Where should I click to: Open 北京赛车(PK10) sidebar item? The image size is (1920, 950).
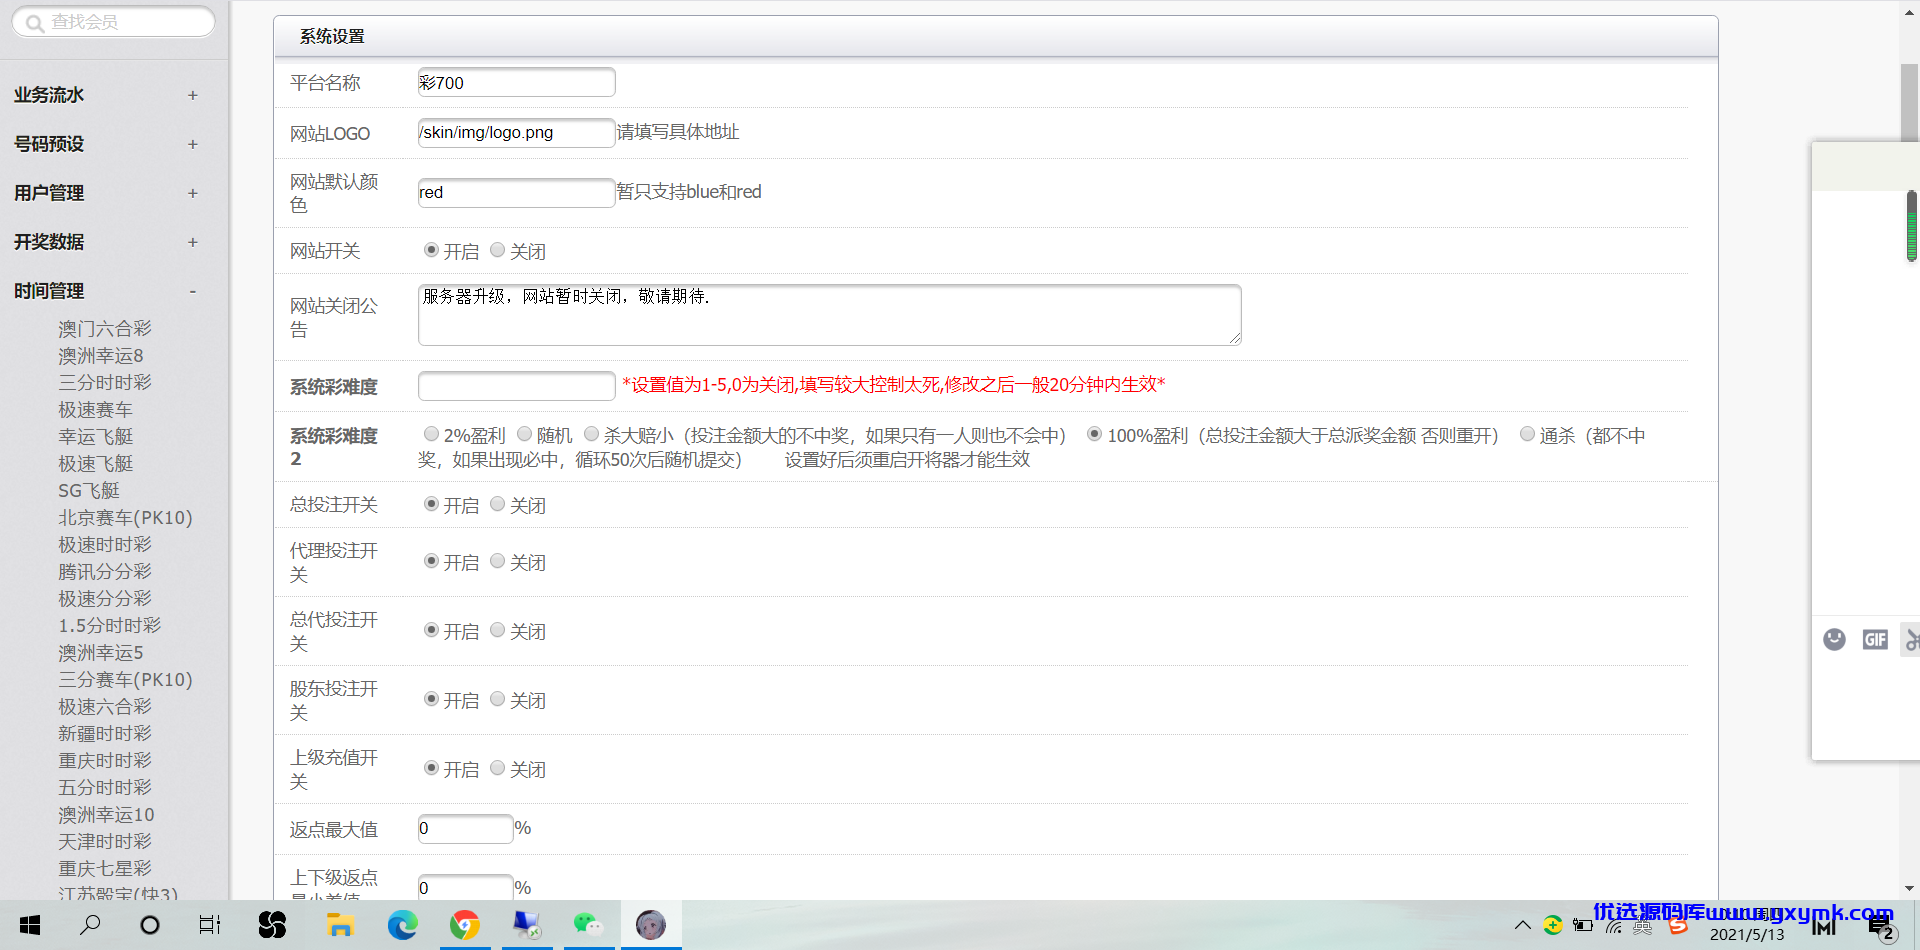coord(125,517)
